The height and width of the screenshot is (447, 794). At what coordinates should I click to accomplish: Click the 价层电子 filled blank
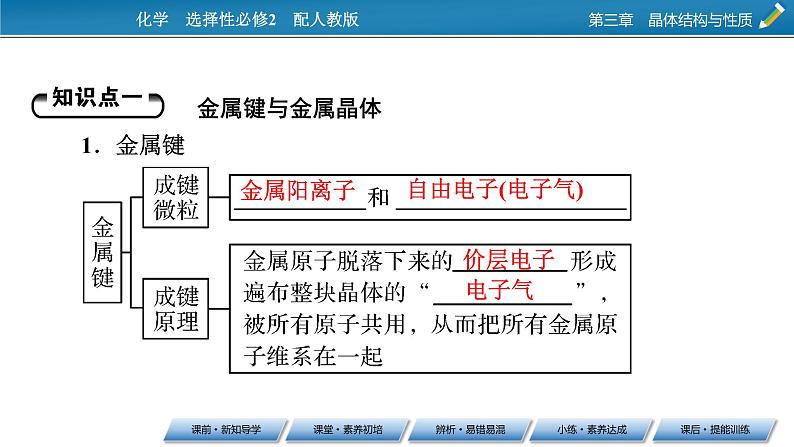pyautogui.click(x=508, y=261)
